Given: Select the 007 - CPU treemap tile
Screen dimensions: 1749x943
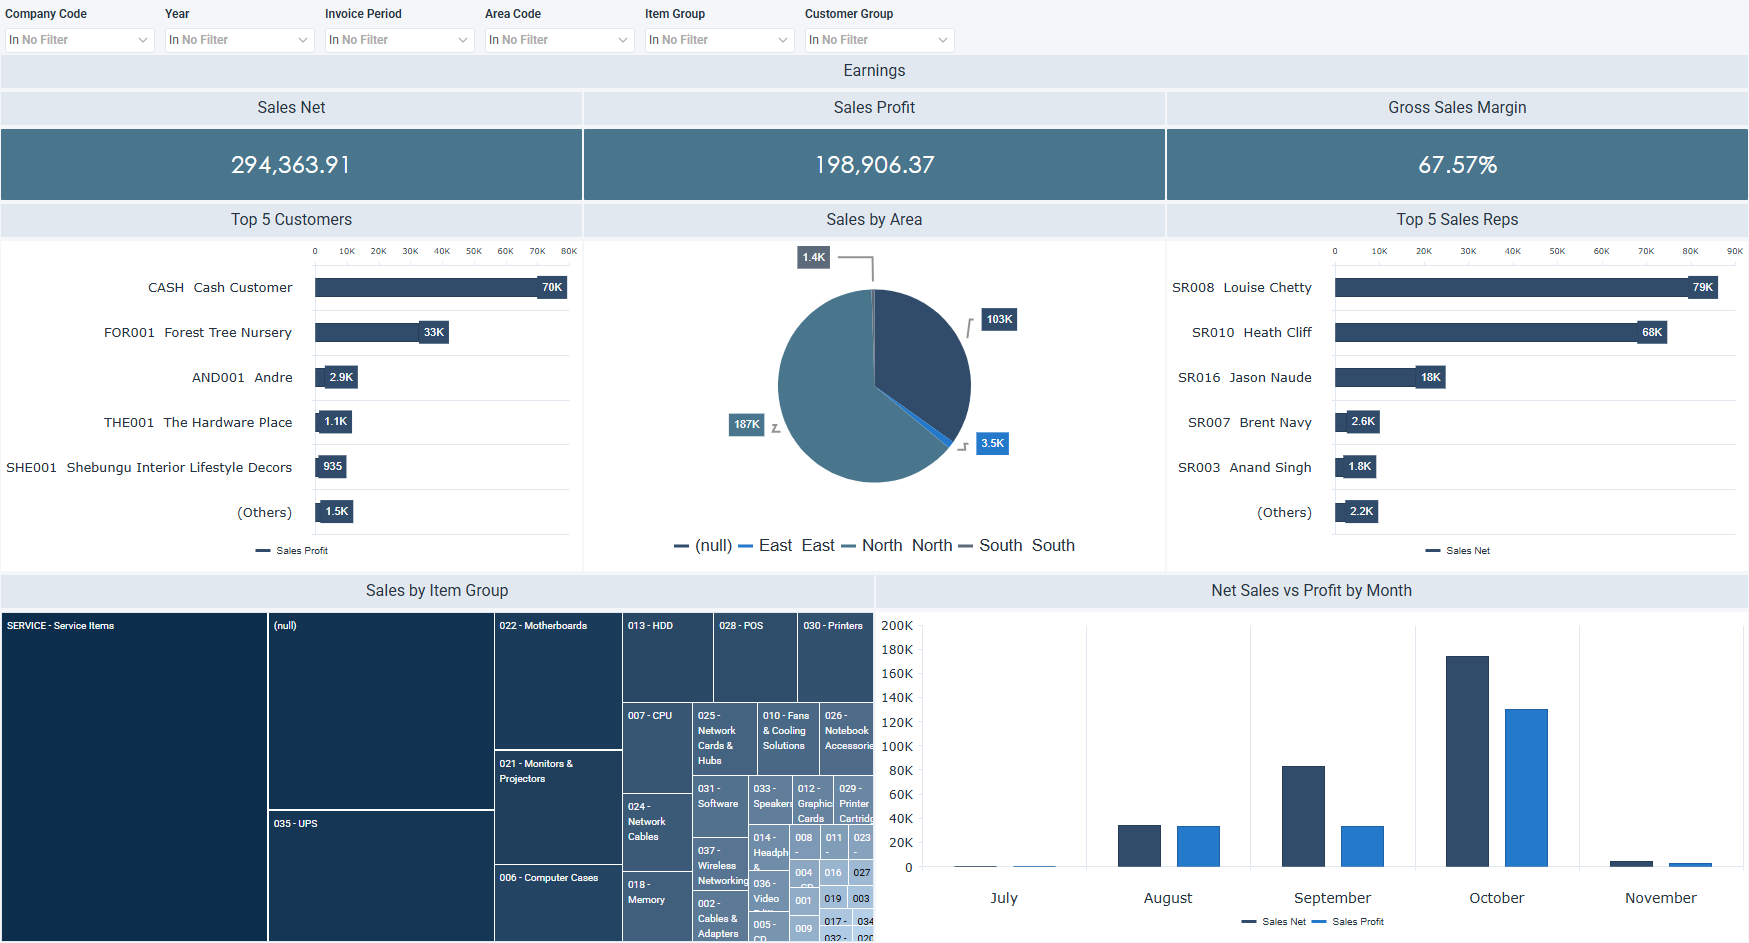Looking at the screenshot, I should [658, 748].
